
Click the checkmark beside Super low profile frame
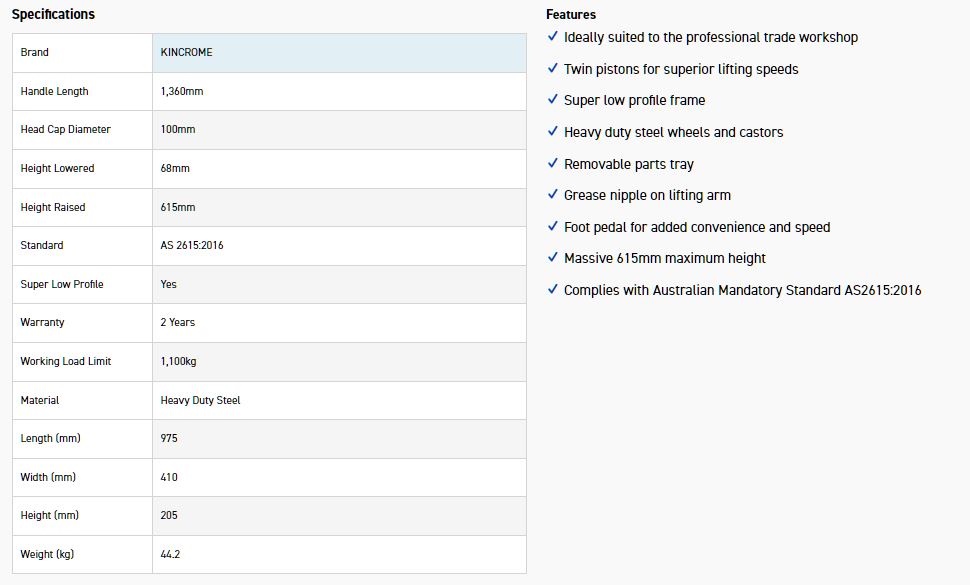[x=553, y=100]
